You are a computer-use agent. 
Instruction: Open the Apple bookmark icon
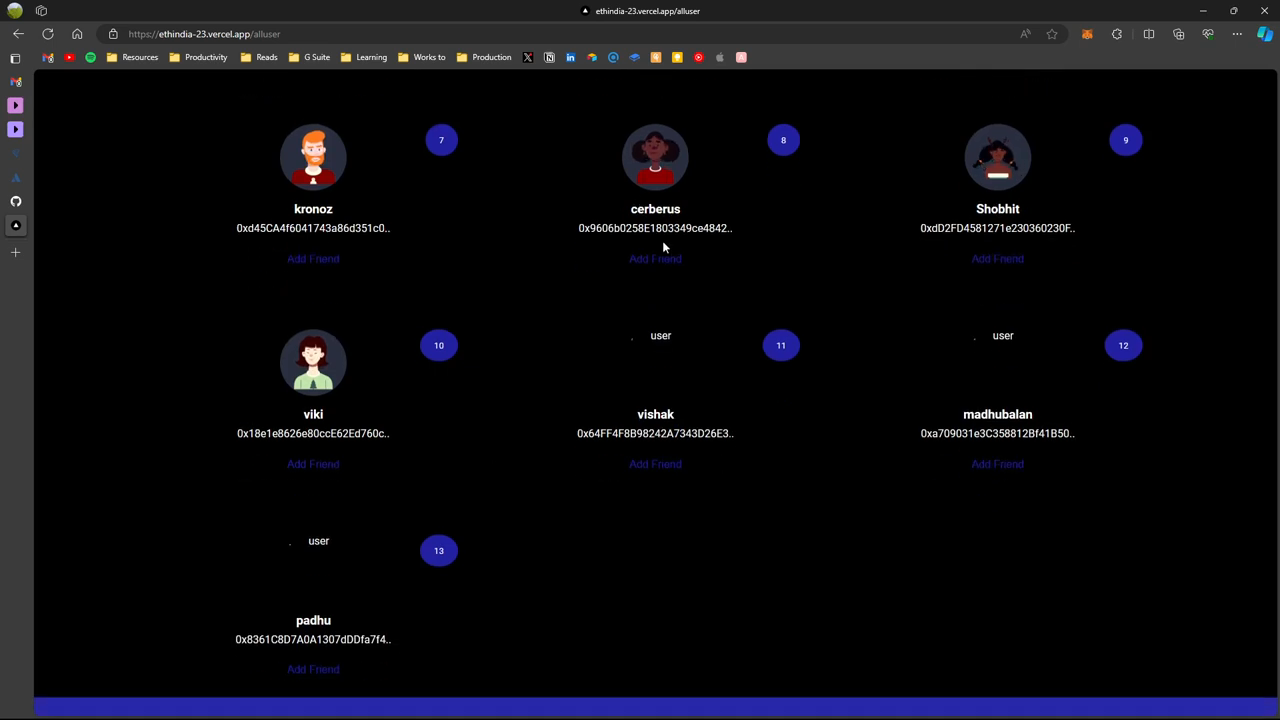(x=720, y=57)
